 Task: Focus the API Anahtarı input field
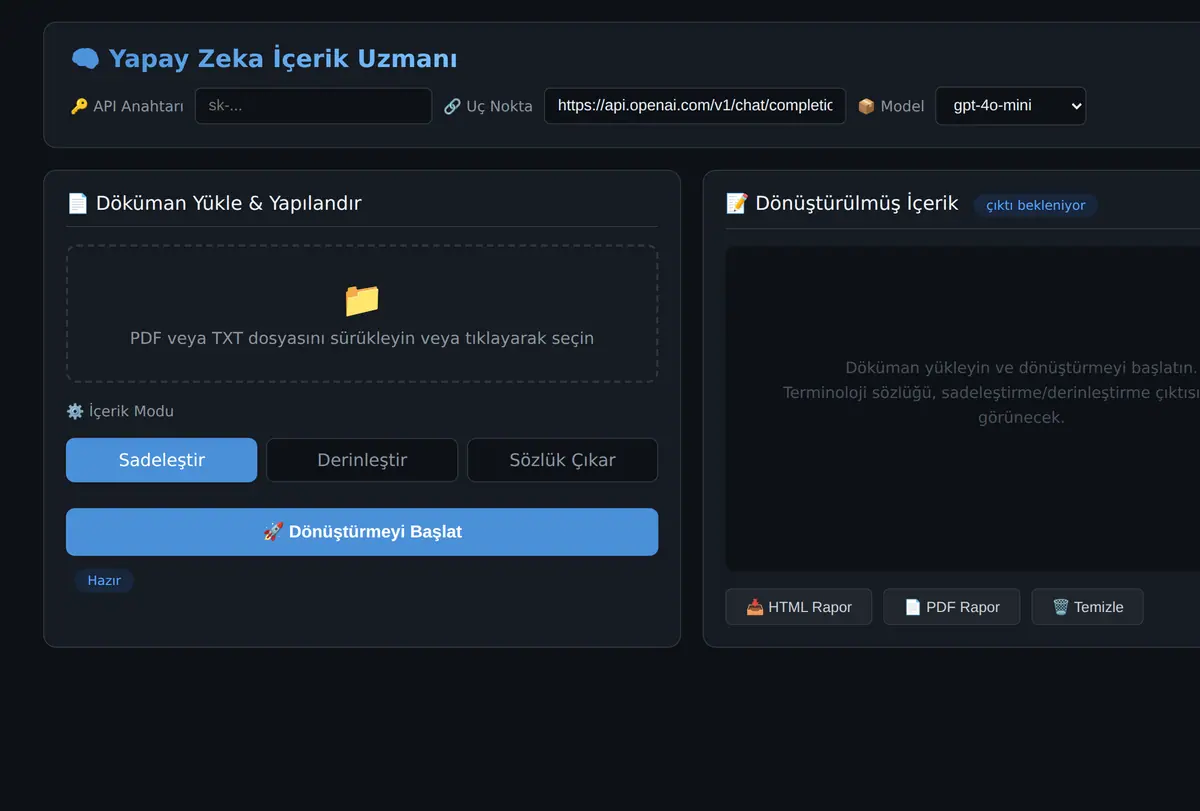(x=313, y=106)
